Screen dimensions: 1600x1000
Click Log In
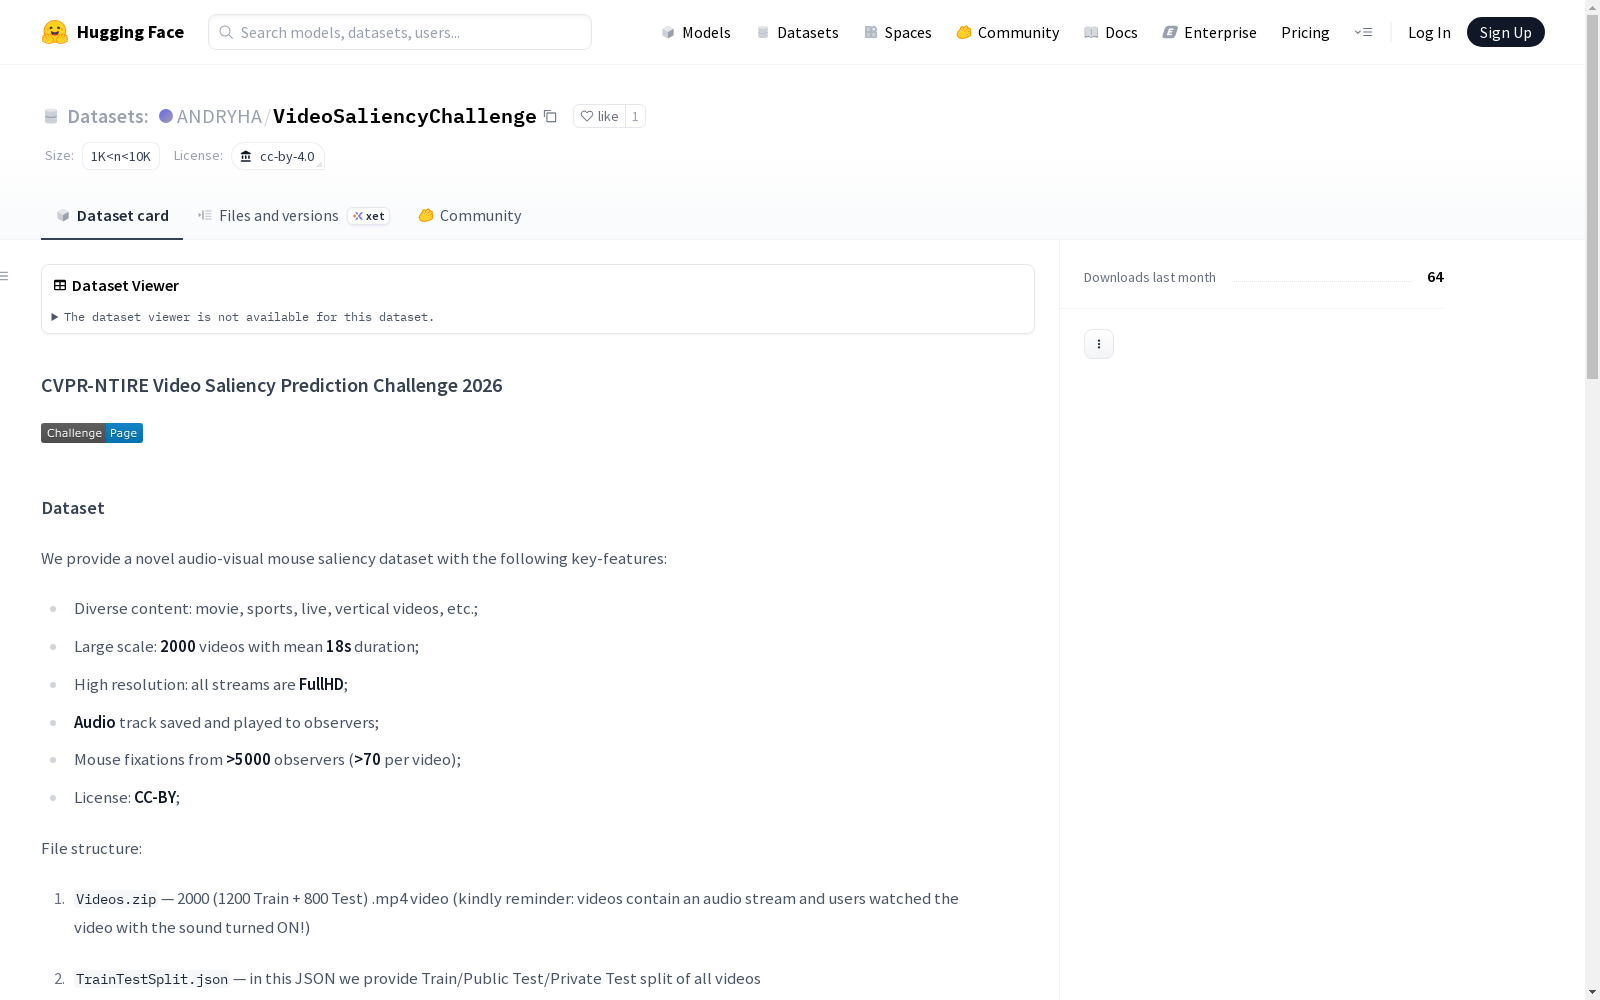[1429, 32]
